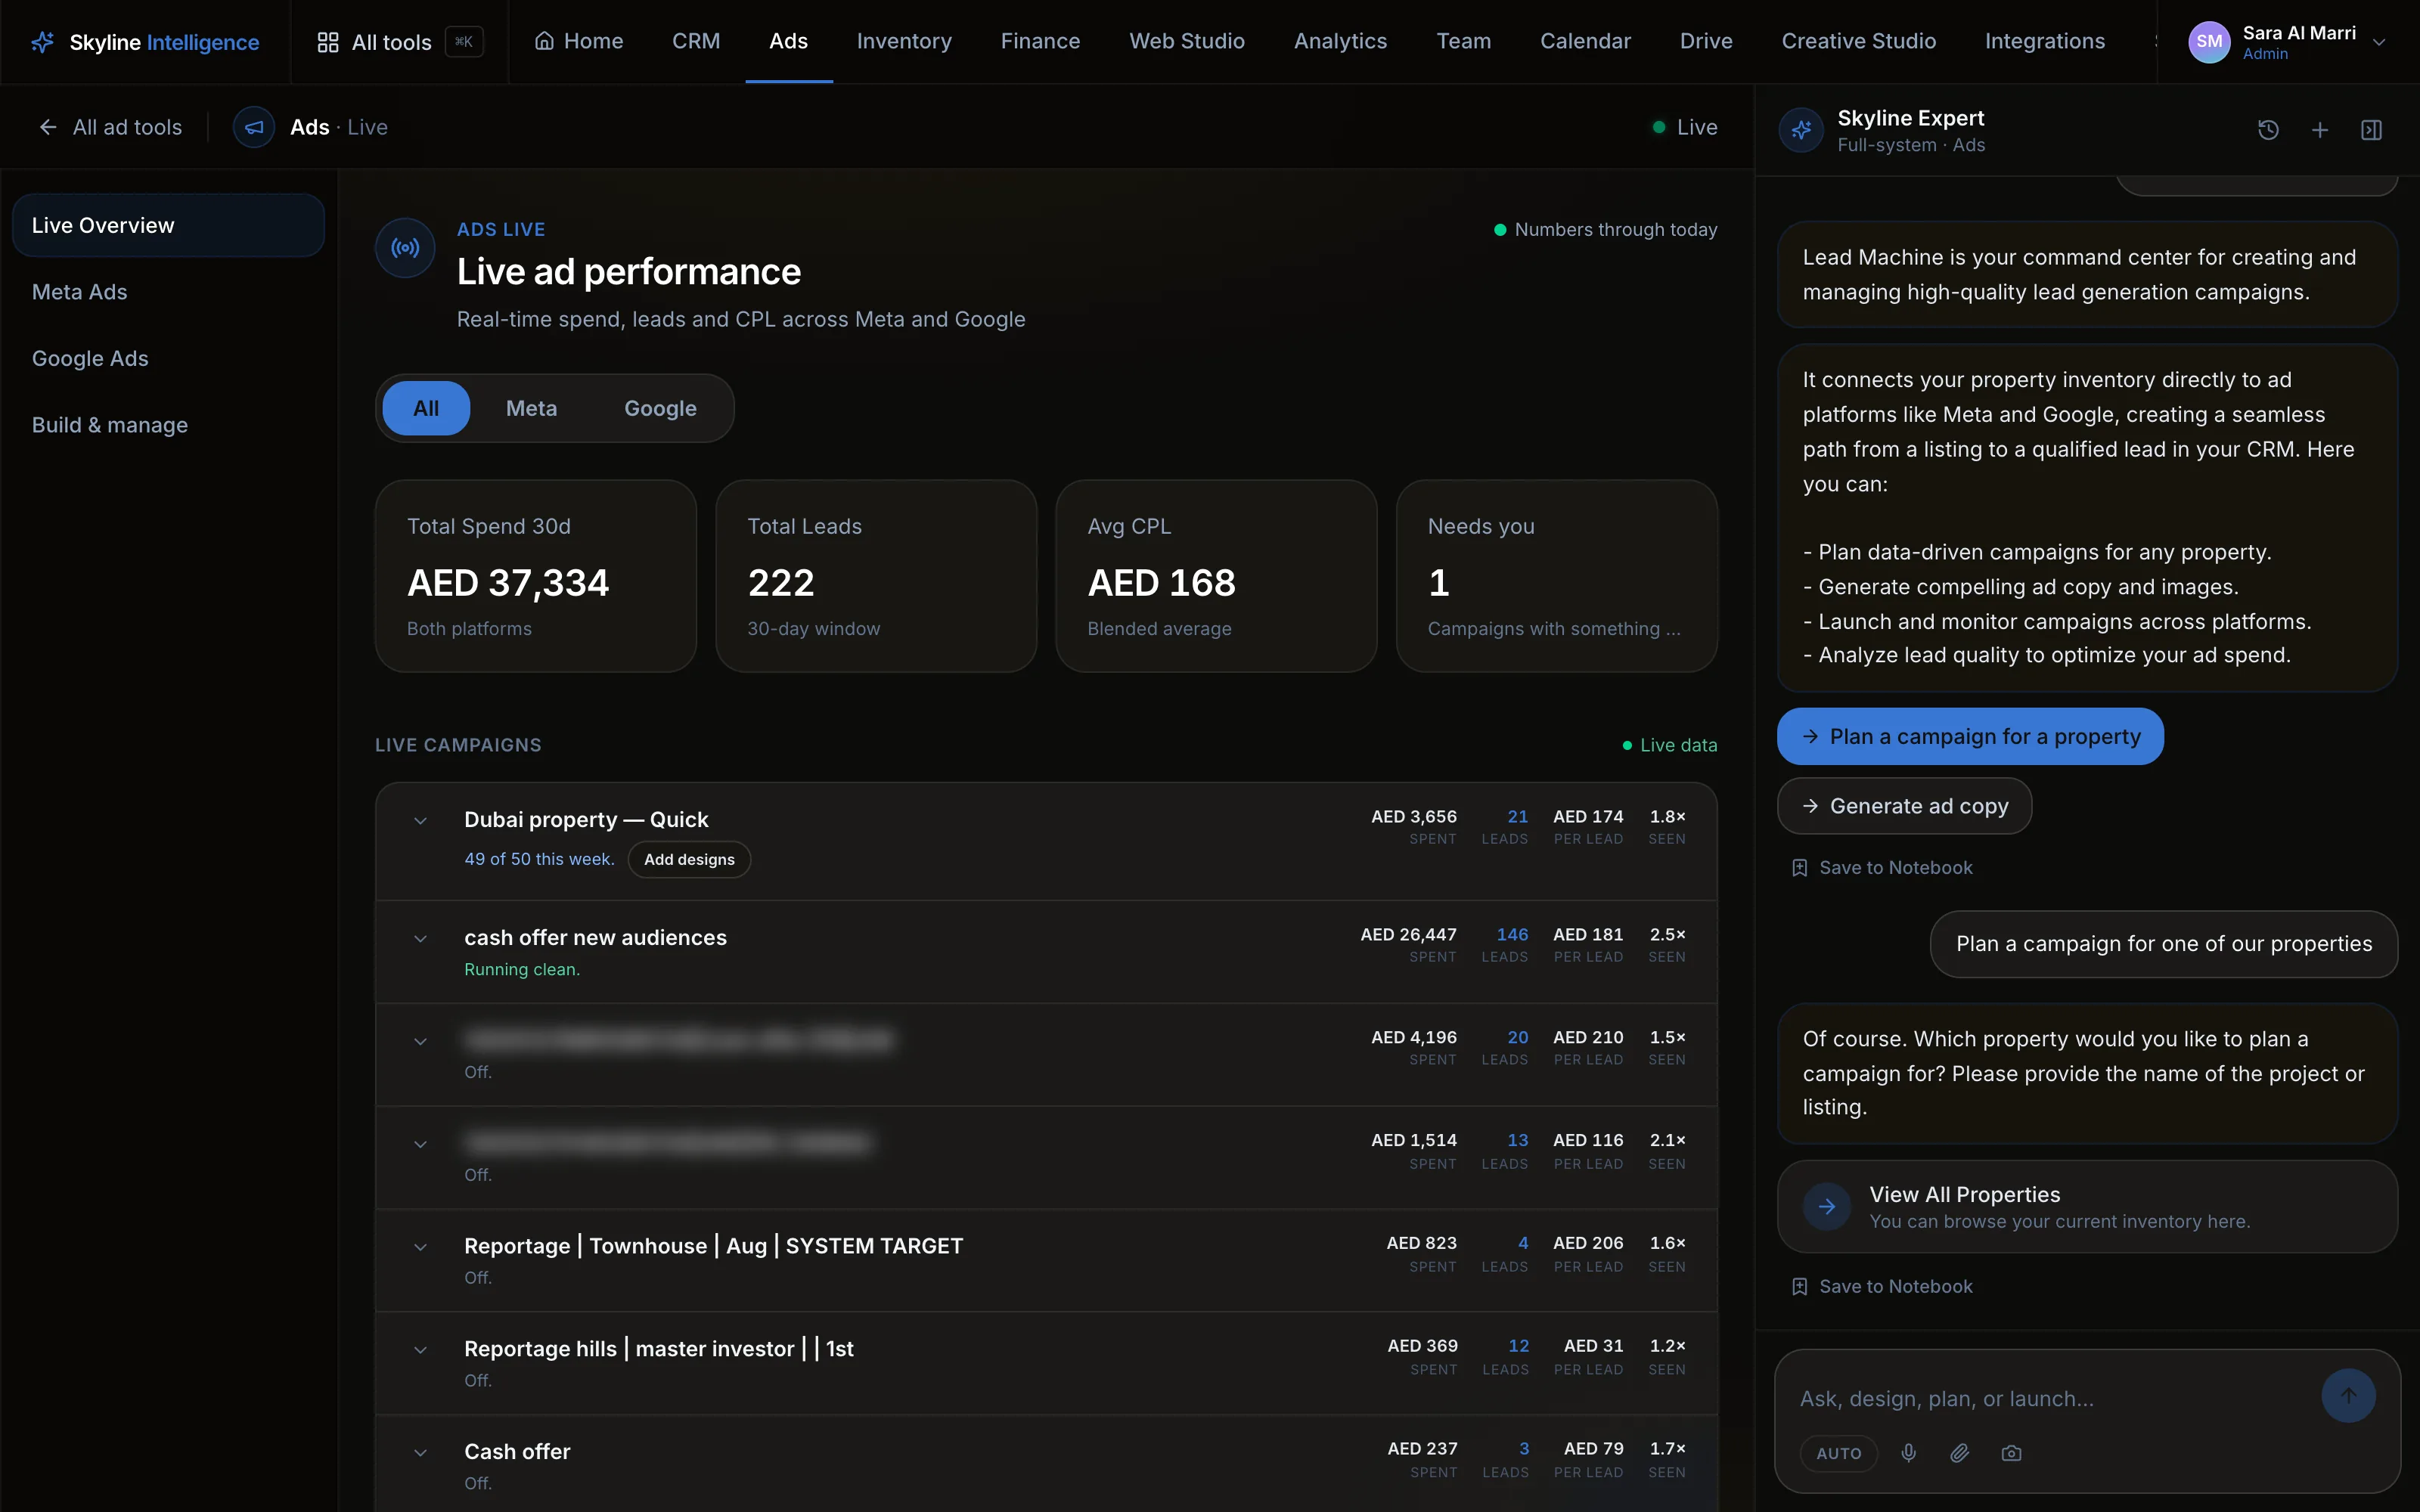2420x1512 pixels.
Task: Expand the Dubai property — Quick campaign
Action: [x=420, y=821]
